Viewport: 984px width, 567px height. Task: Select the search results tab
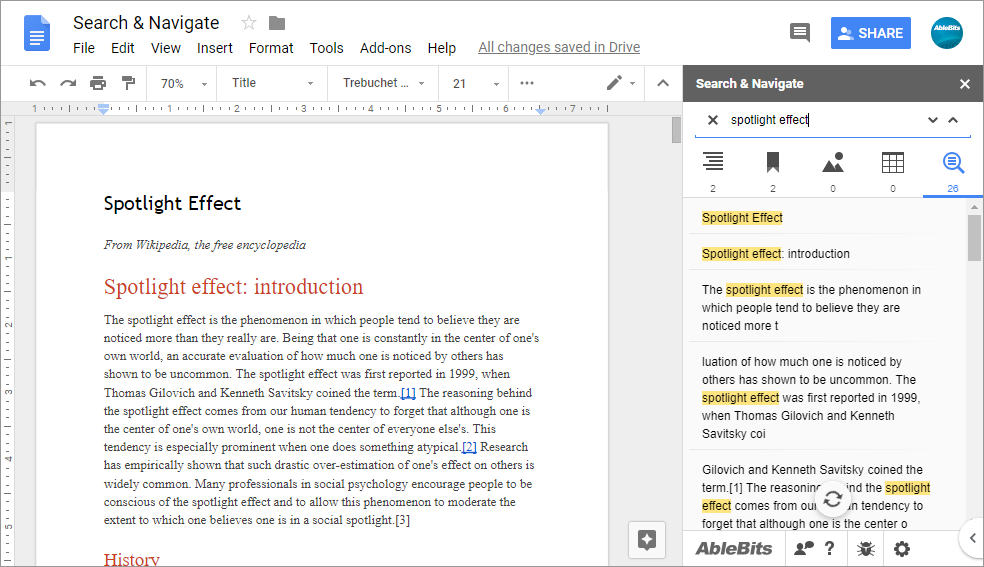click(x=953, y=171)
